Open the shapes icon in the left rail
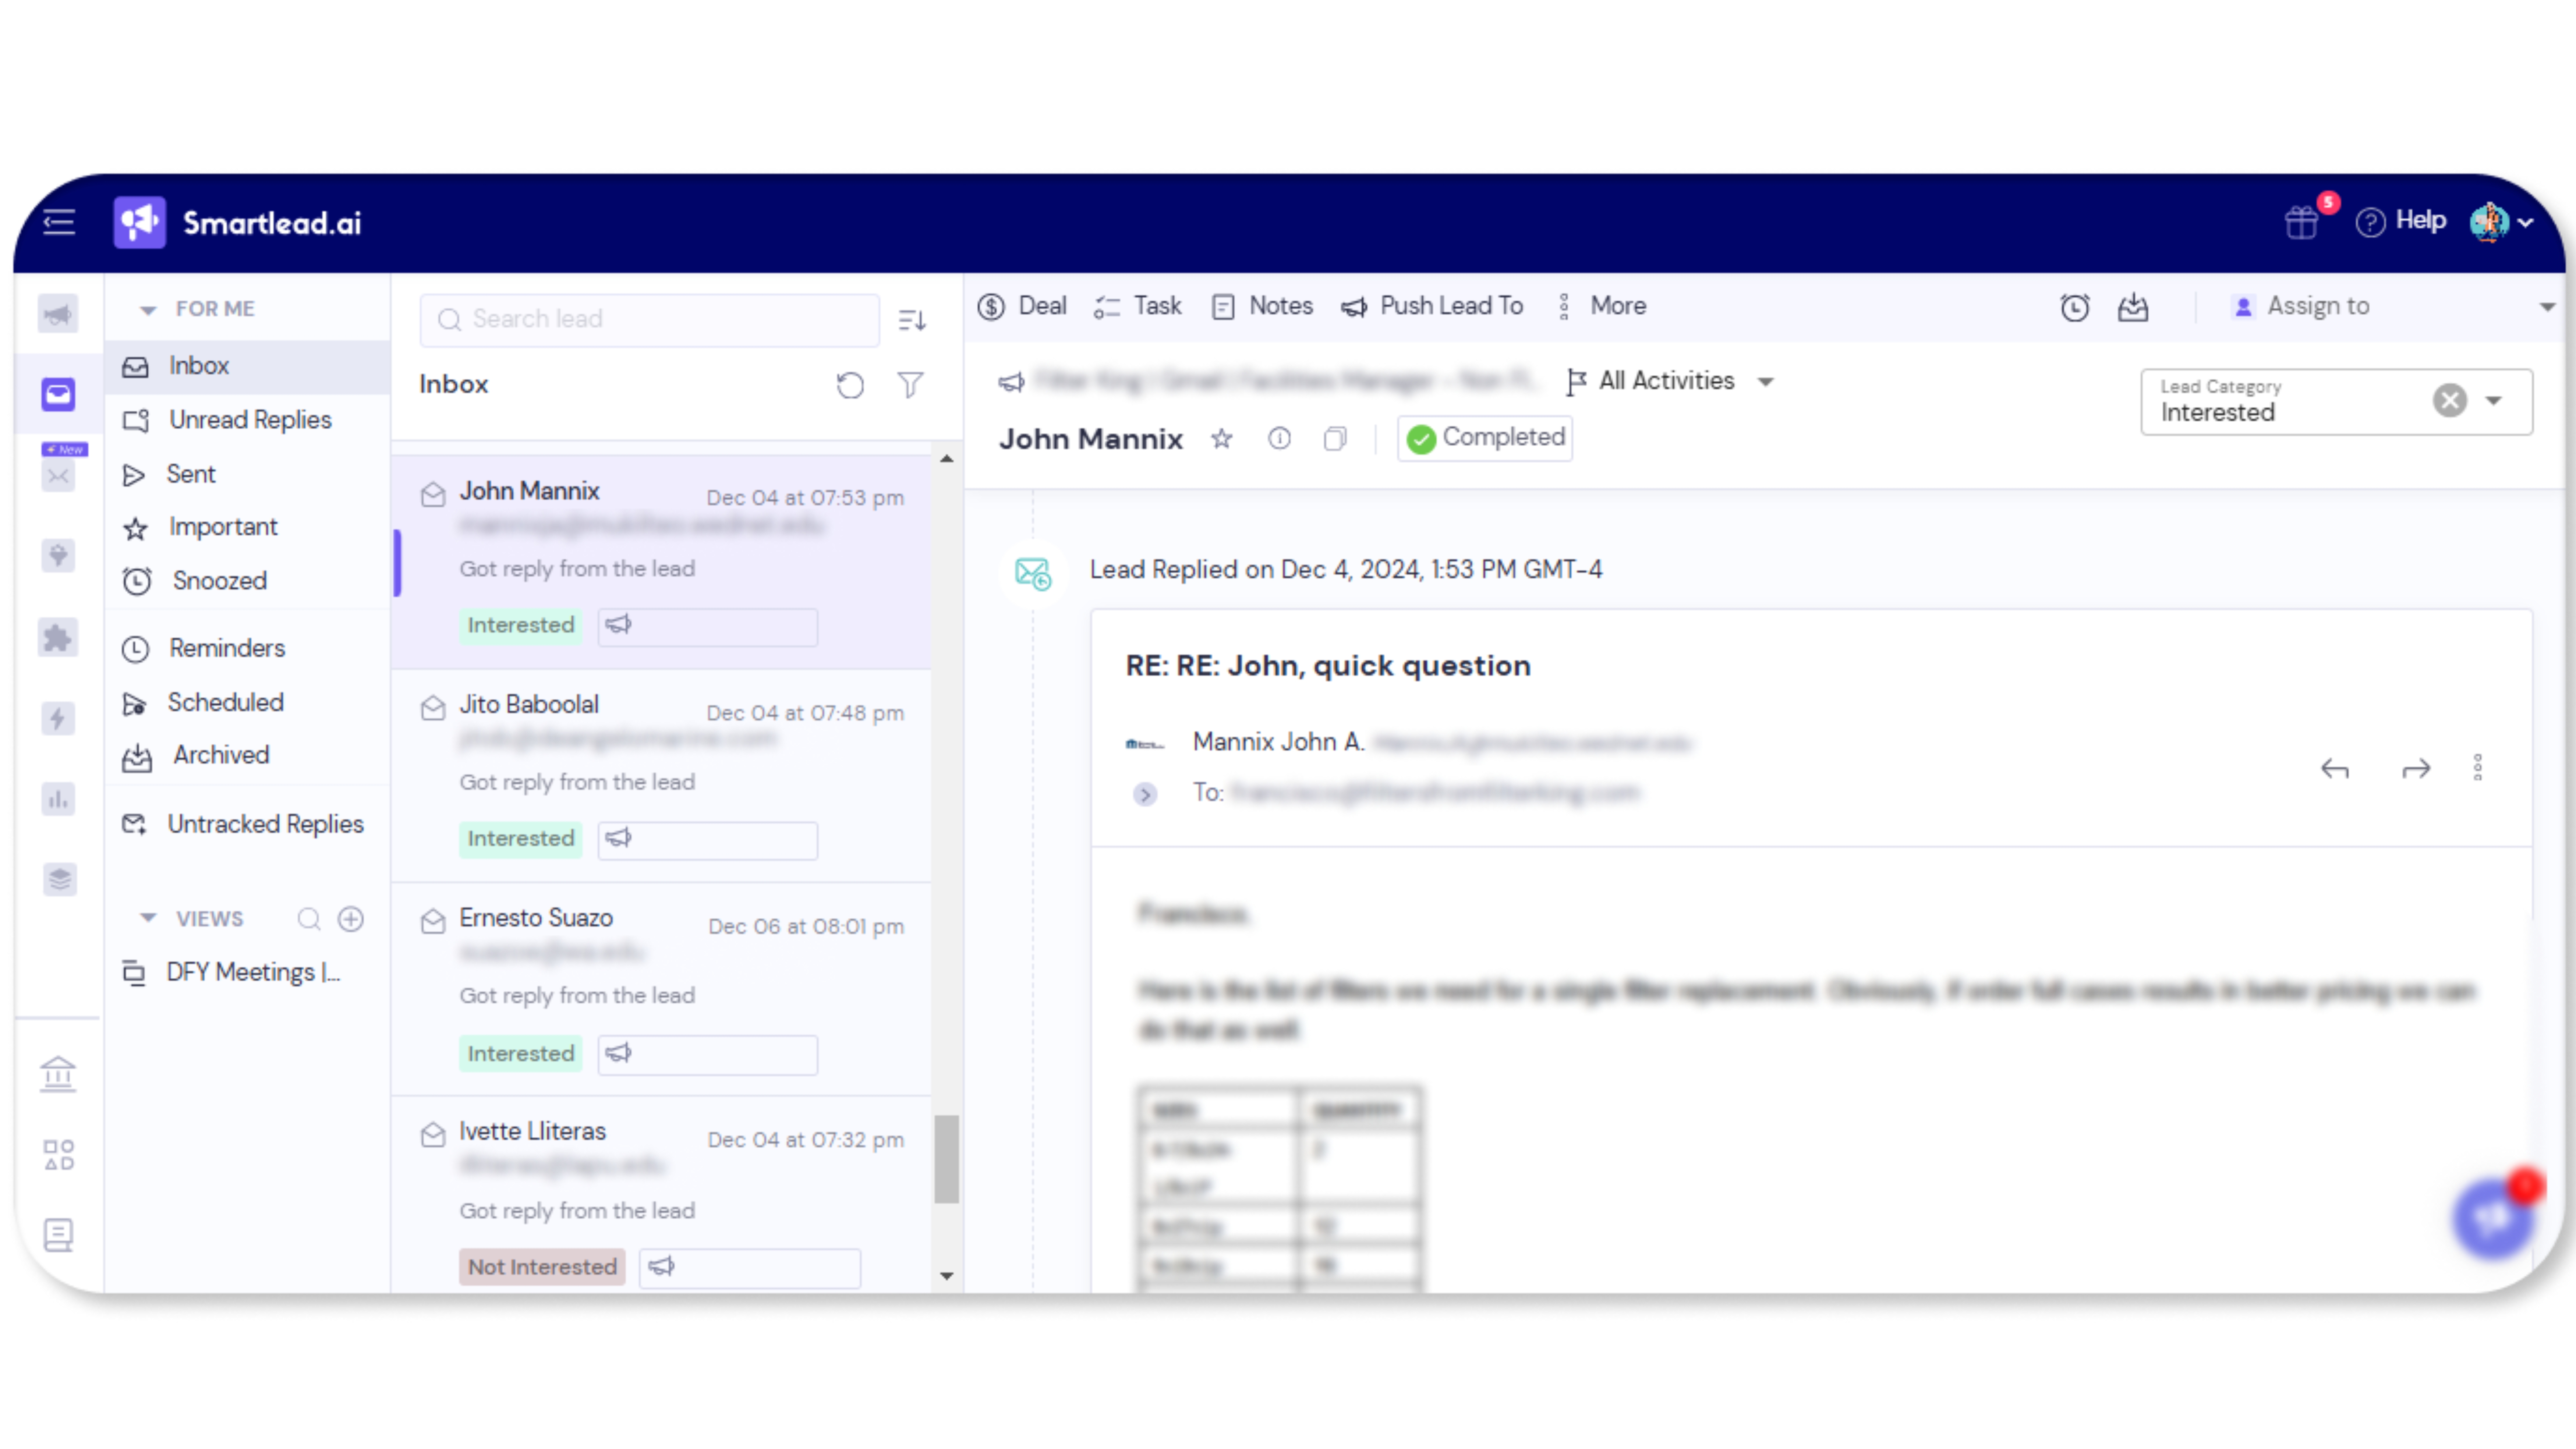 [59, 1155]
